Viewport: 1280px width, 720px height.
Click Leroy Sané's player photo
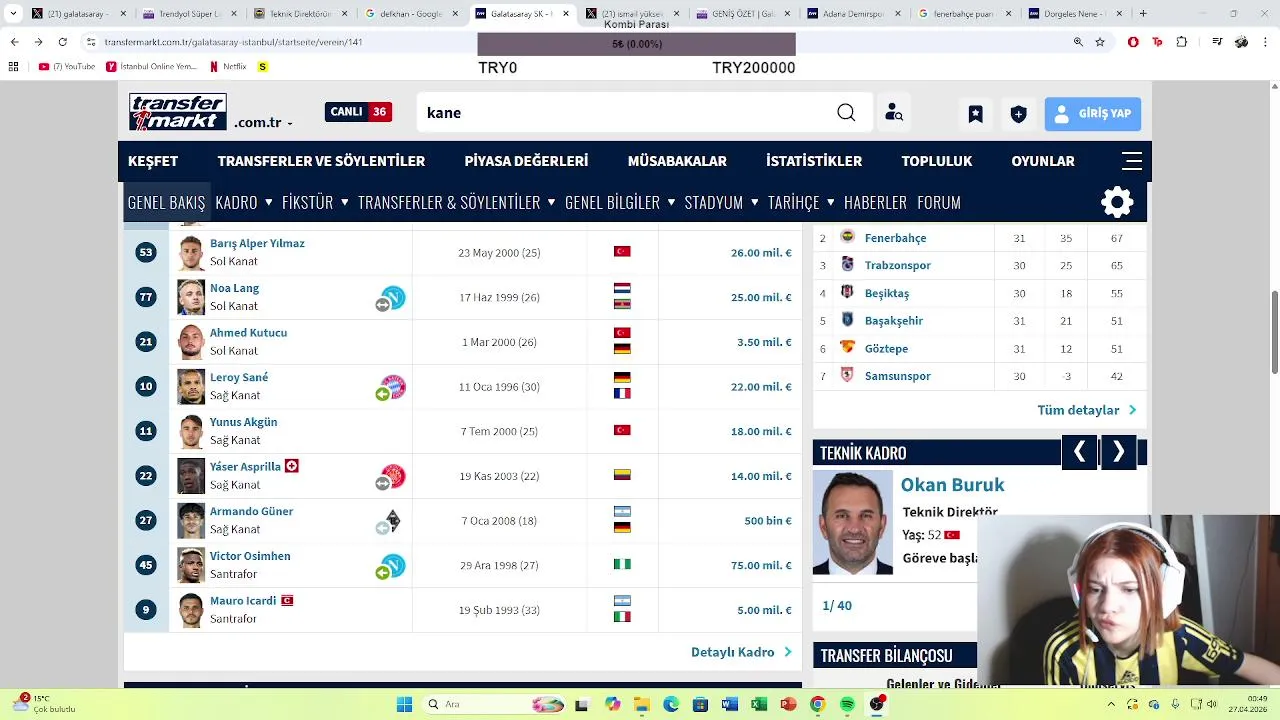point(191,387)
